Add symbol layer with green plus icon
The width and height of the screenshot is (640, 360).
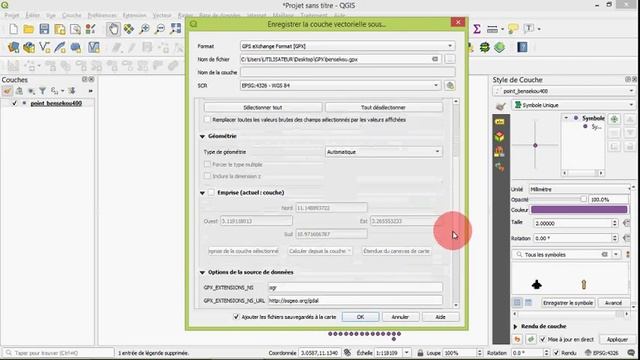click(614, 119)
